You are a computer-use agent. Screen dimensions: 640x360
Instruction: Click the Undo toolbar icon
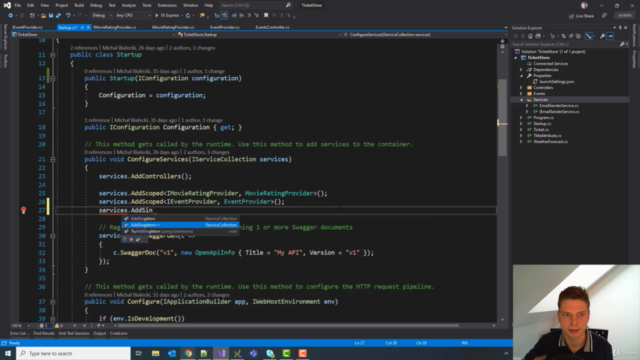click(68, 16)
